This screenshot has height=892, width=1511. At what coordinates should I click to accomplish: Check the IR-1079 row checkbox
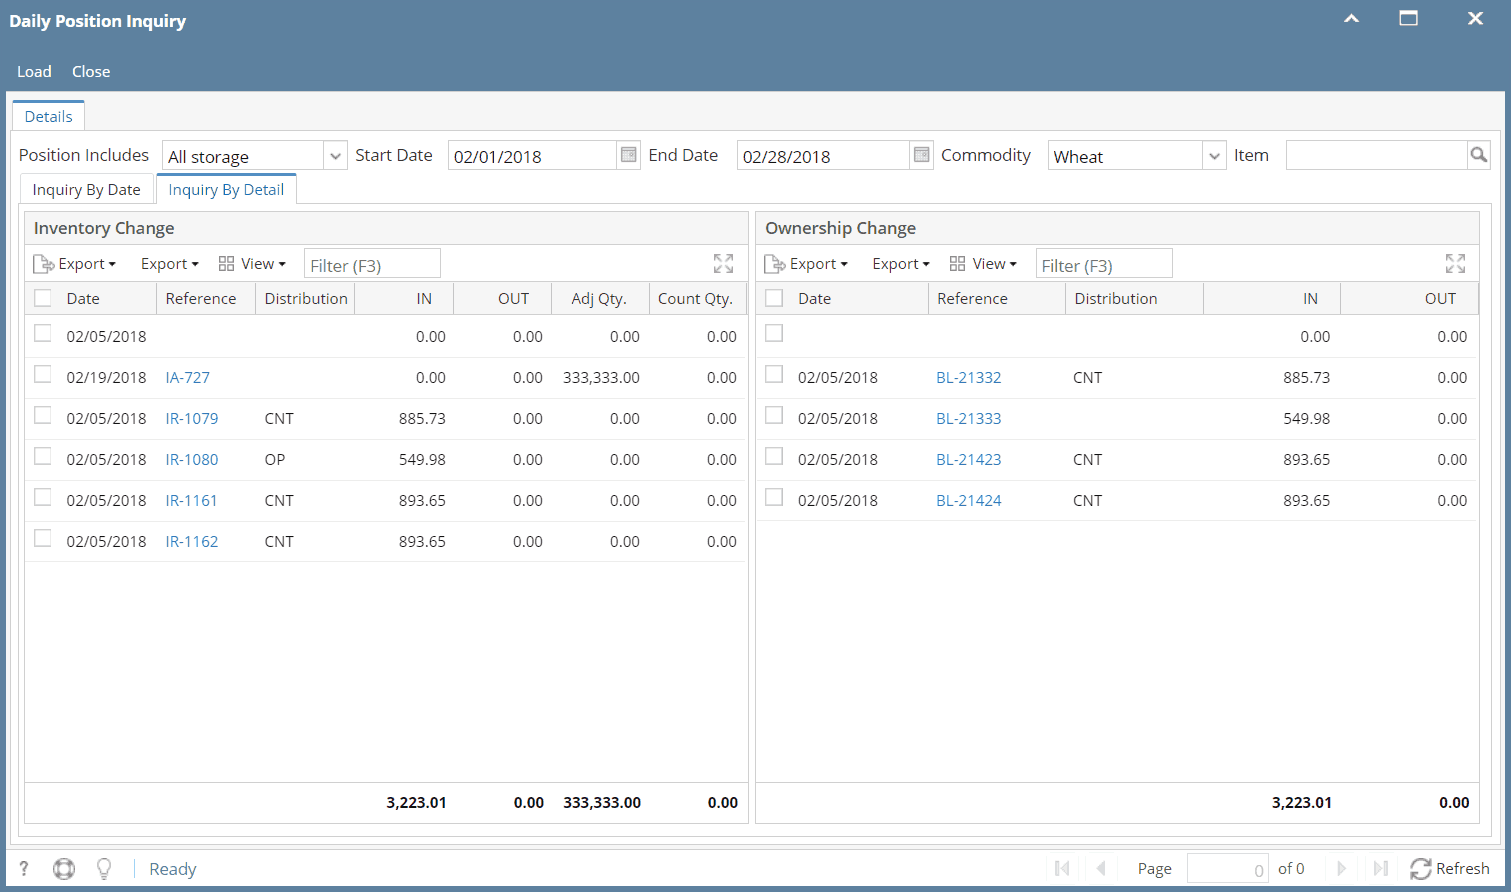pos(43,416)
